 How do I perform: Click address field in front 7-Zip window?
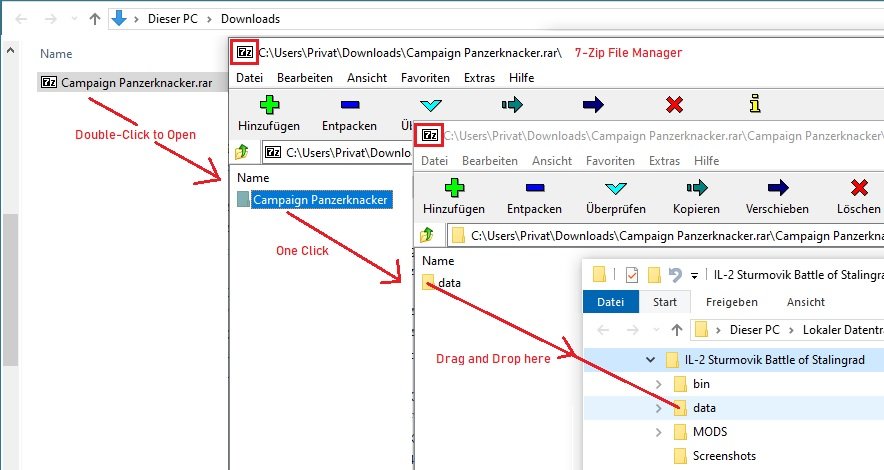665,236
